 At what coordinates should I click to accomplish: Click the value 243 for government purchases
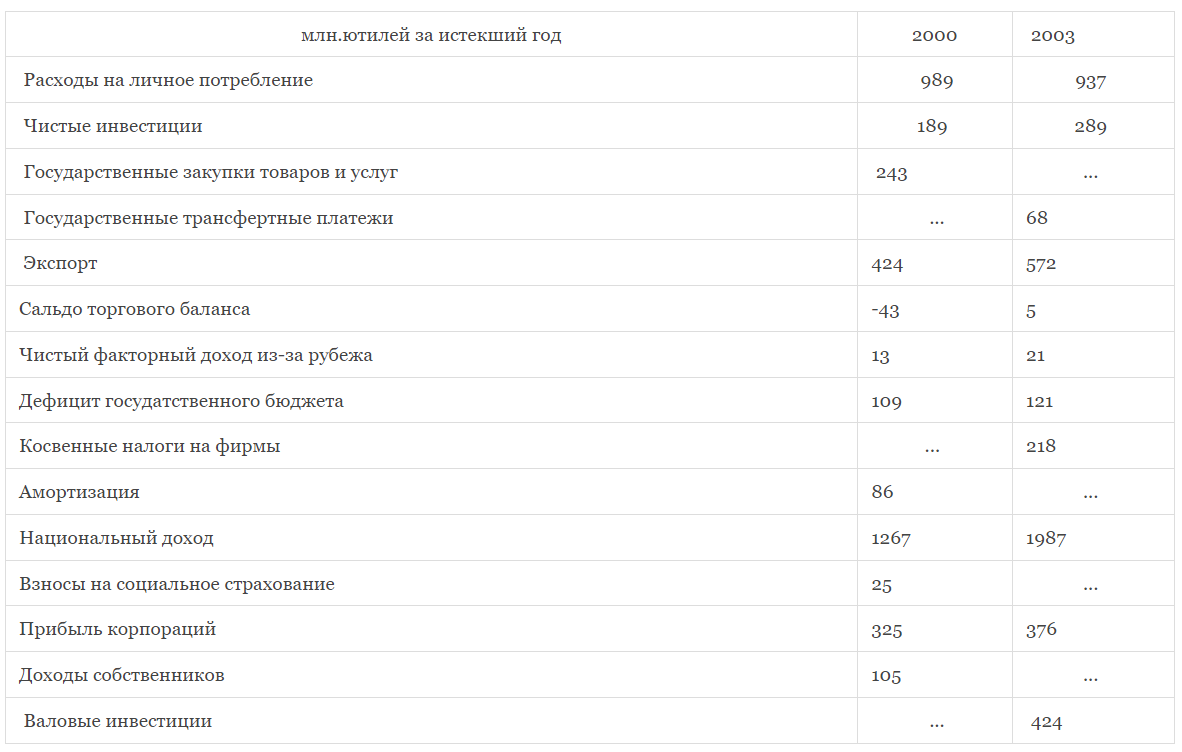891,173
